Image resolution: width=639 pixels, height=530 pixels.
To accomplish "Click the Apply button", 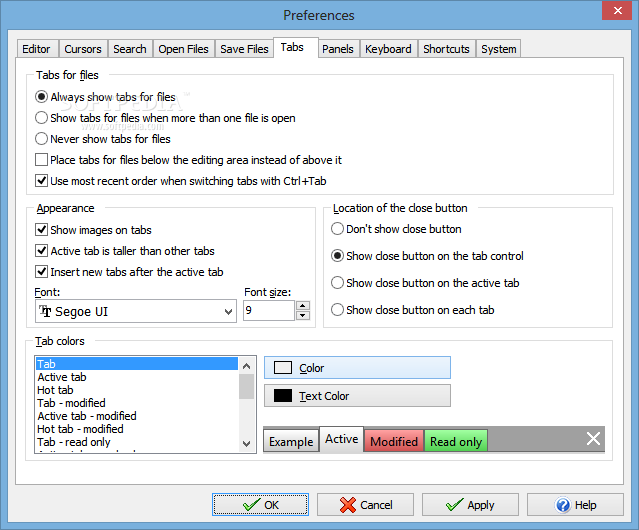I will [470, 505].
